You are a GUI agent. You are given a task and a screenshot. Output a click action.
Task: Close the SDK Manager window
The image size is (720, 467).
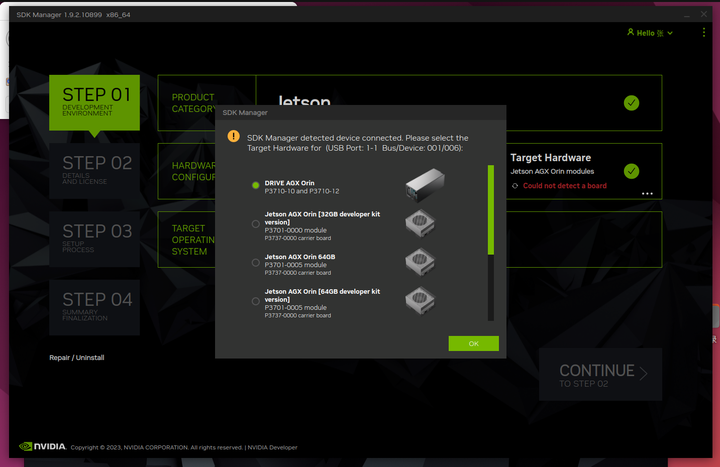point(703,15)
